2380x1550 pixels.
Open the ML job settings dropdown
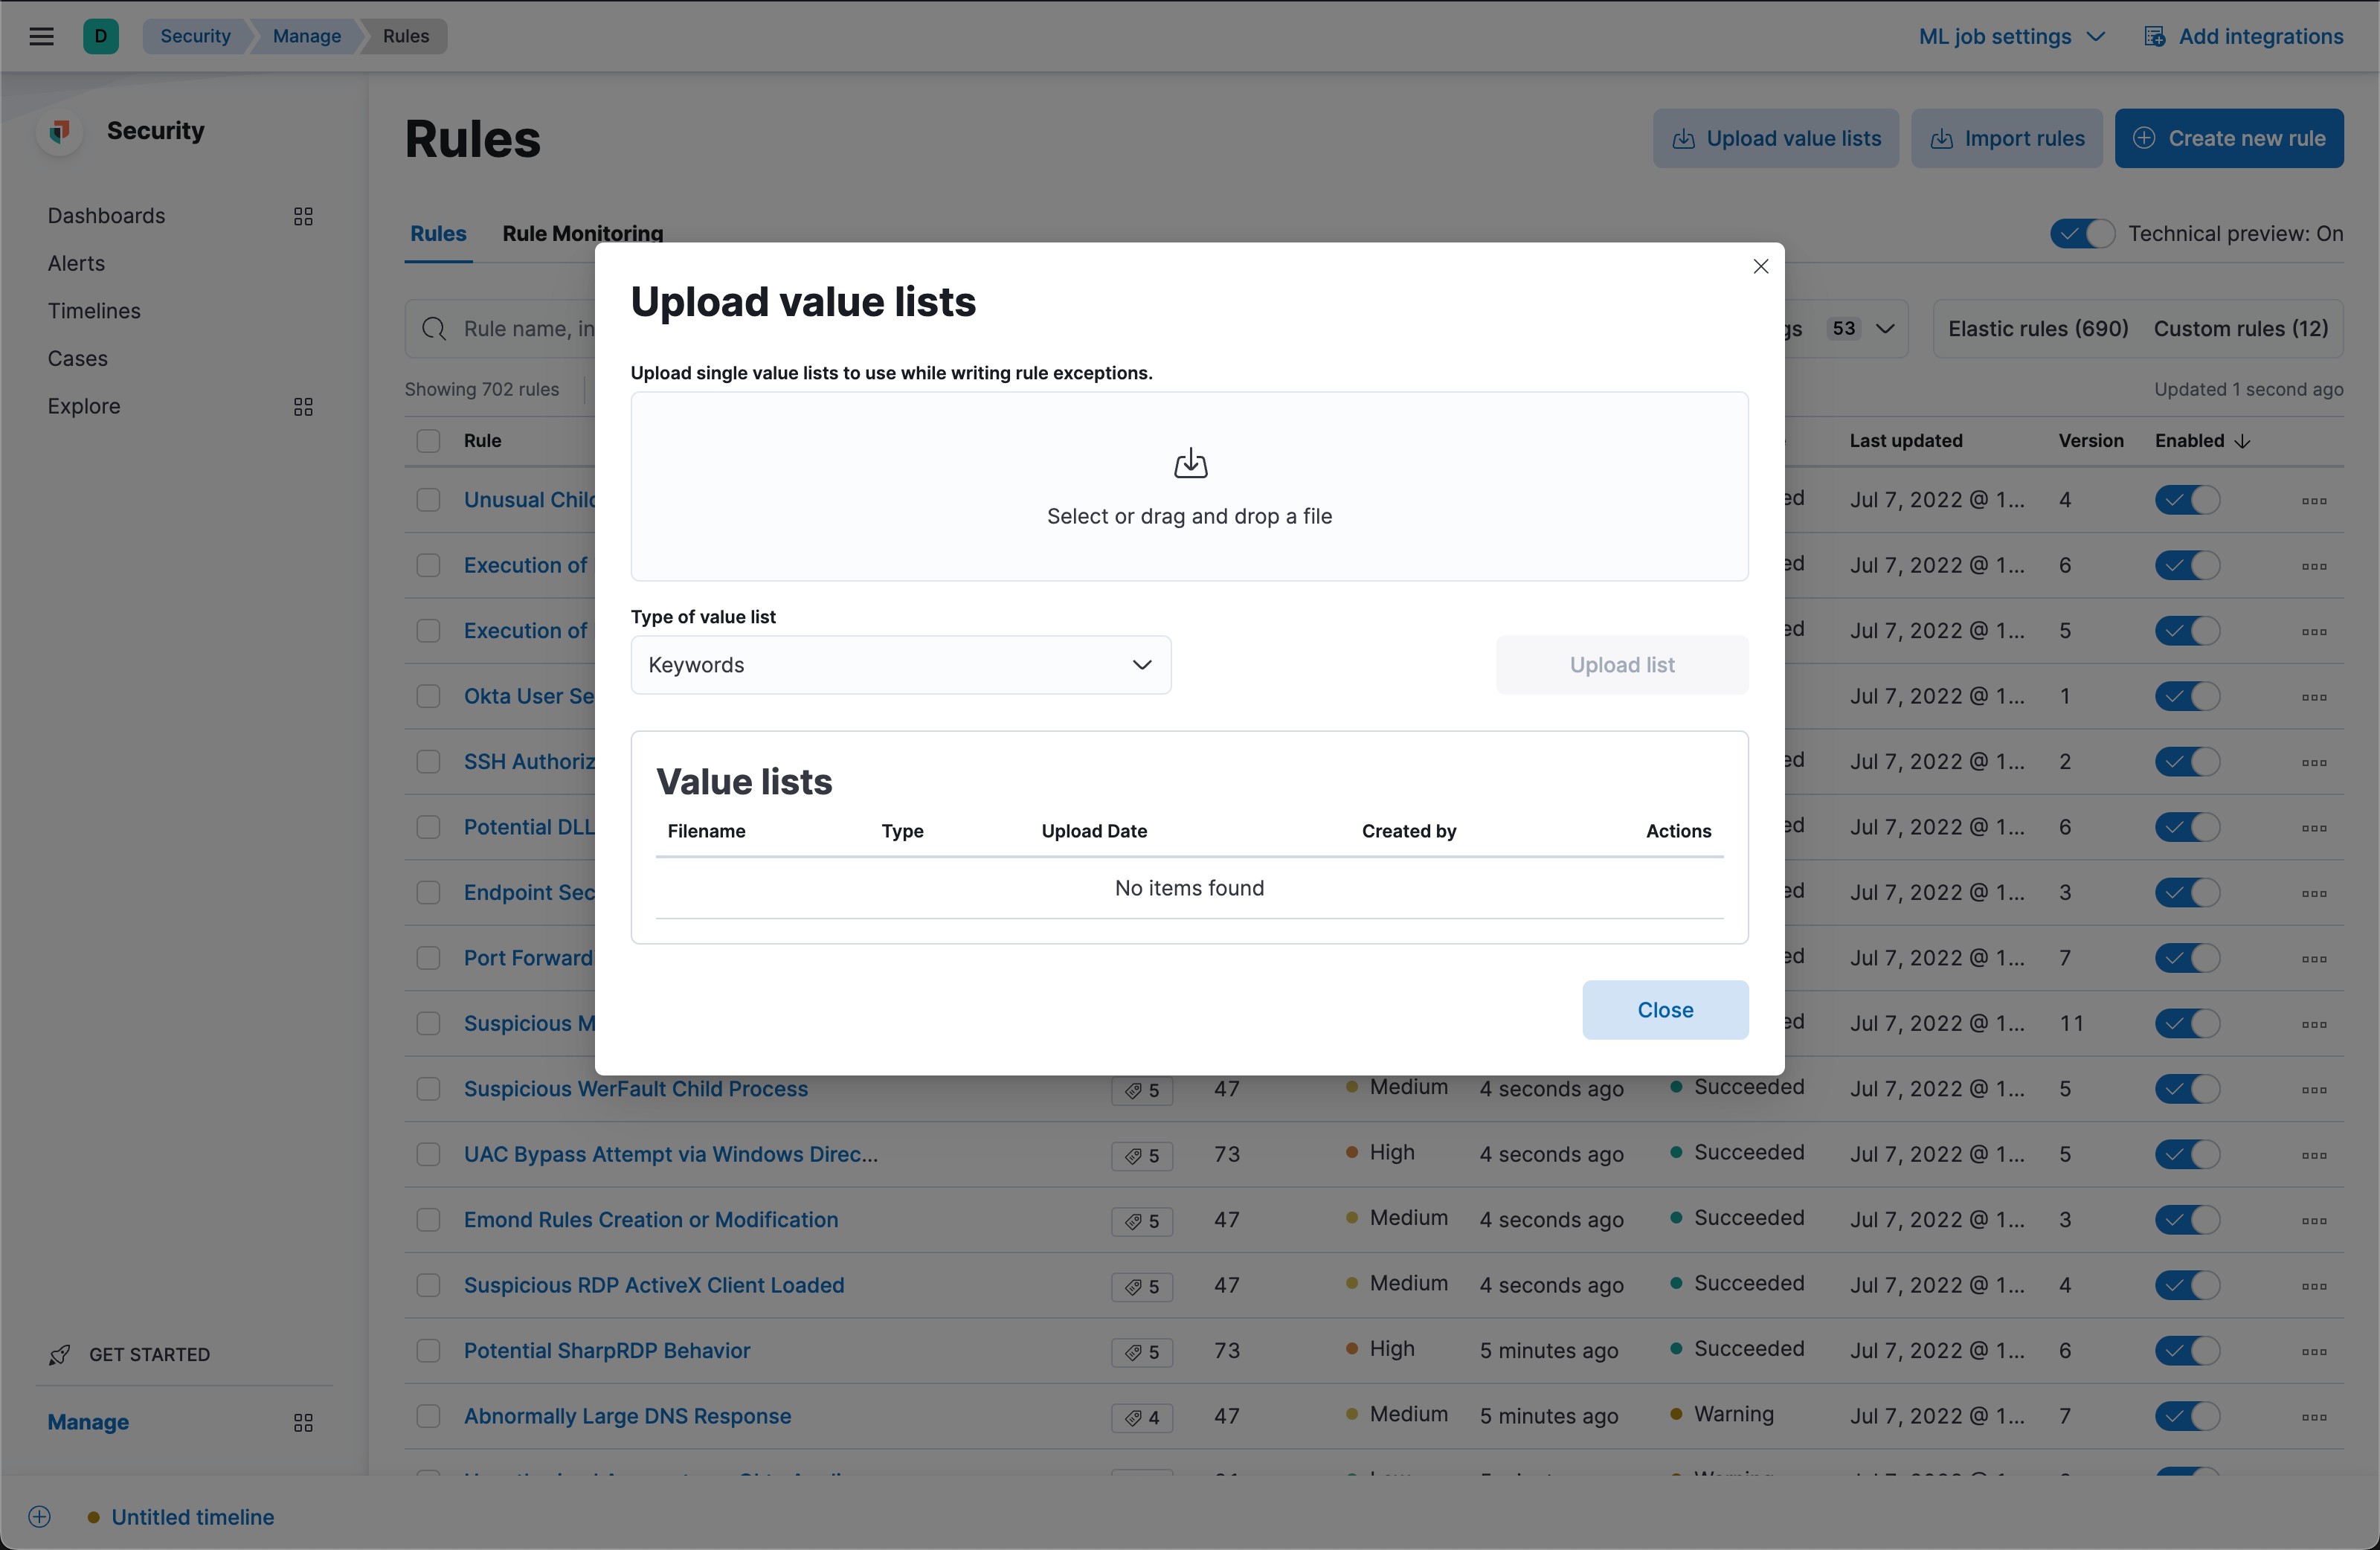coord(2012,36)
